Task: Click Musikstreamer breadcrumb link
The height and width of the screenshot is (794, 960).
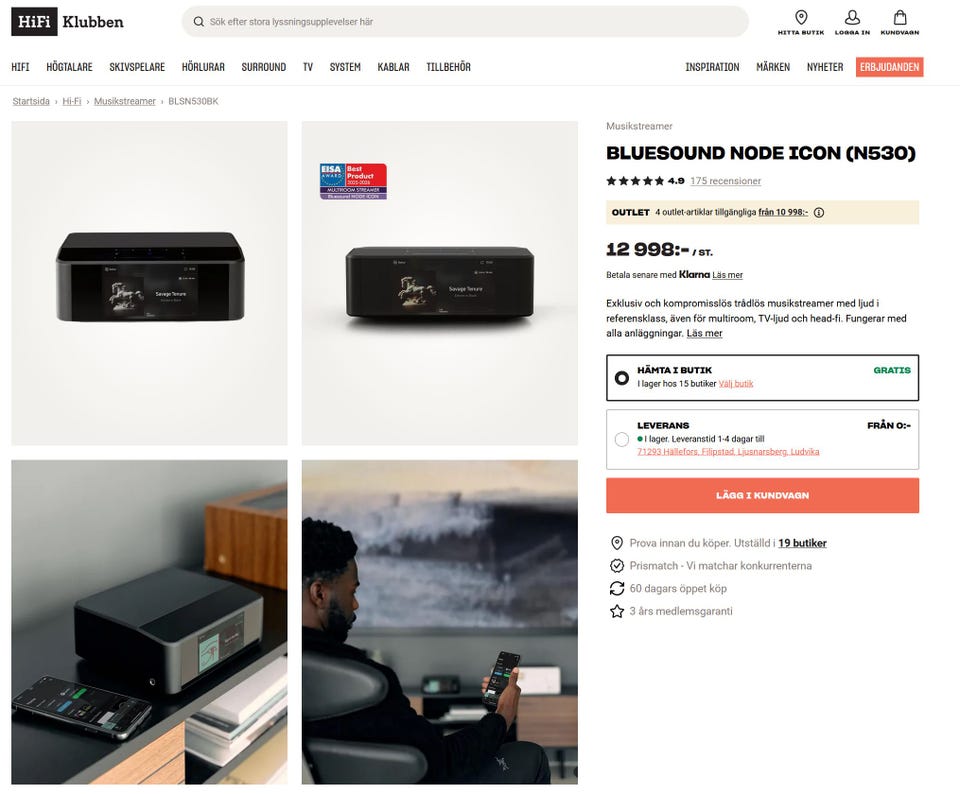Action: pyautogui.click(x=125, y=102)
